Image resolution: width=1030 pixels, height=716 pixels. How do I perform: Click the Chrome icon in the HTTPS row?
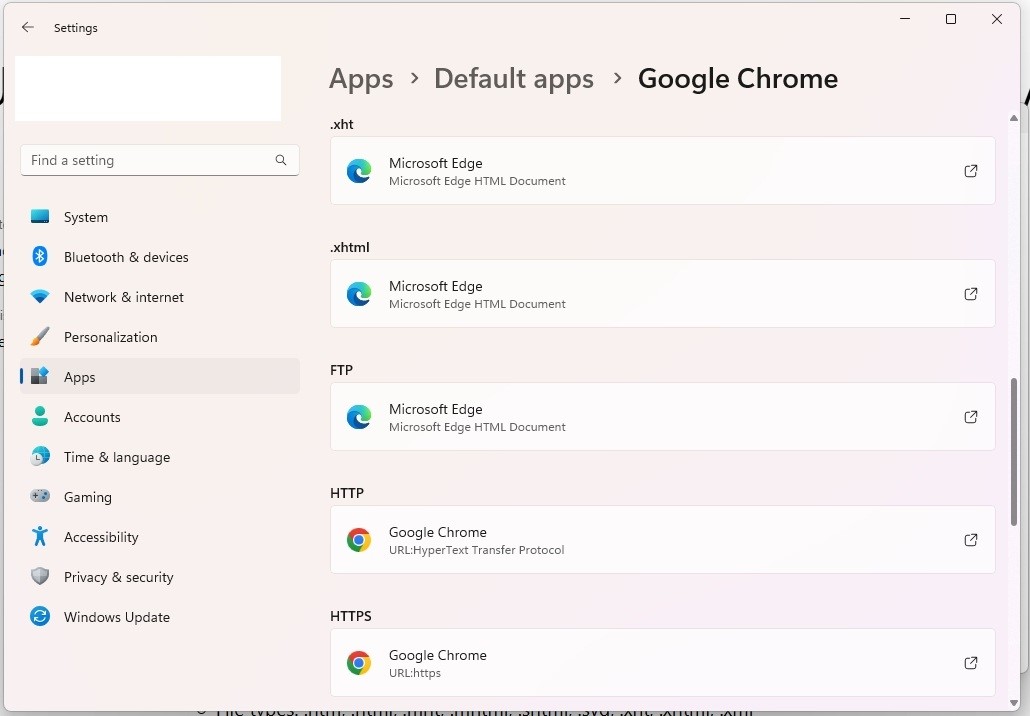tap(359, 663)
